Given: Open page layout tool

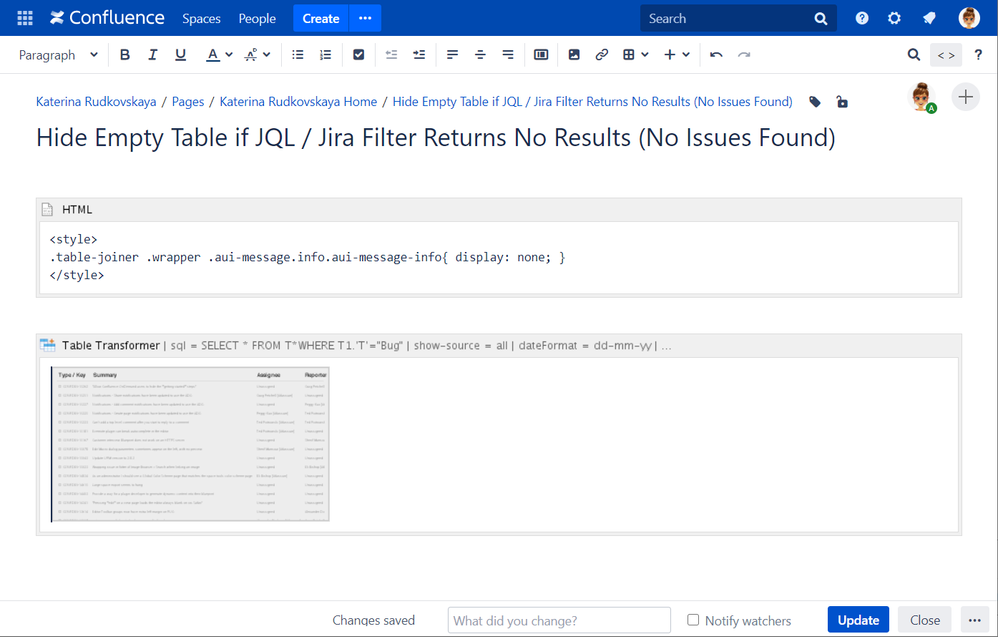Looking at the screenshot, I should point(541,55).
